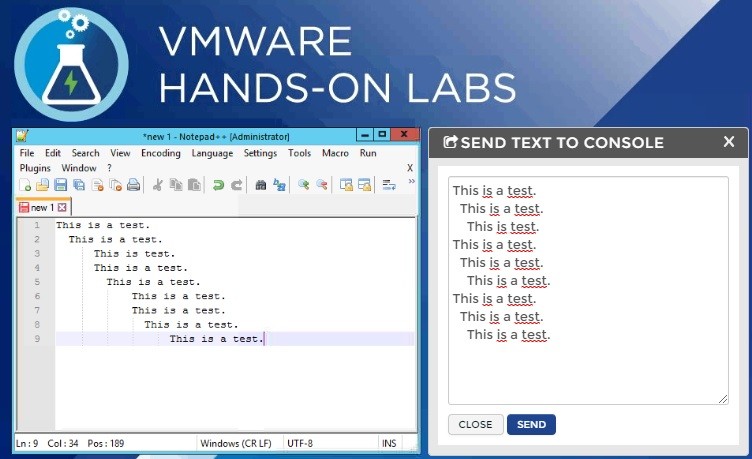Click the Save icon in the toolbar
This screenshot has width=752, height=459.
[x=60, y=185]
